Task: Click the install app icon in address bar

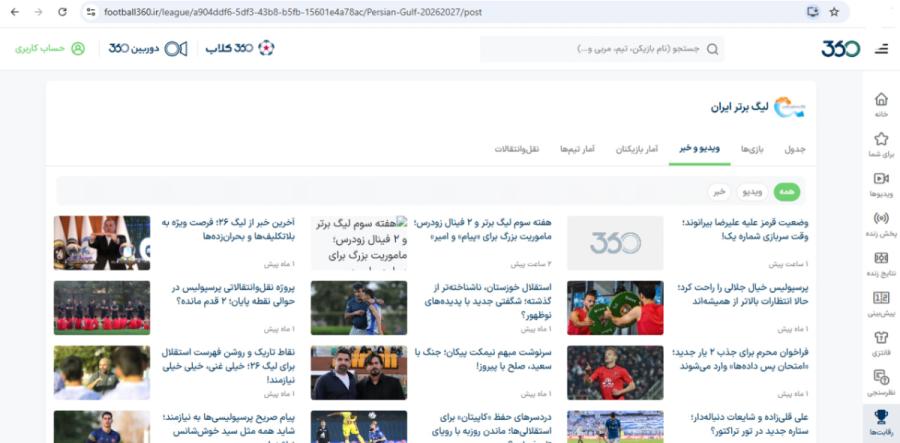Action: point(812,12)
